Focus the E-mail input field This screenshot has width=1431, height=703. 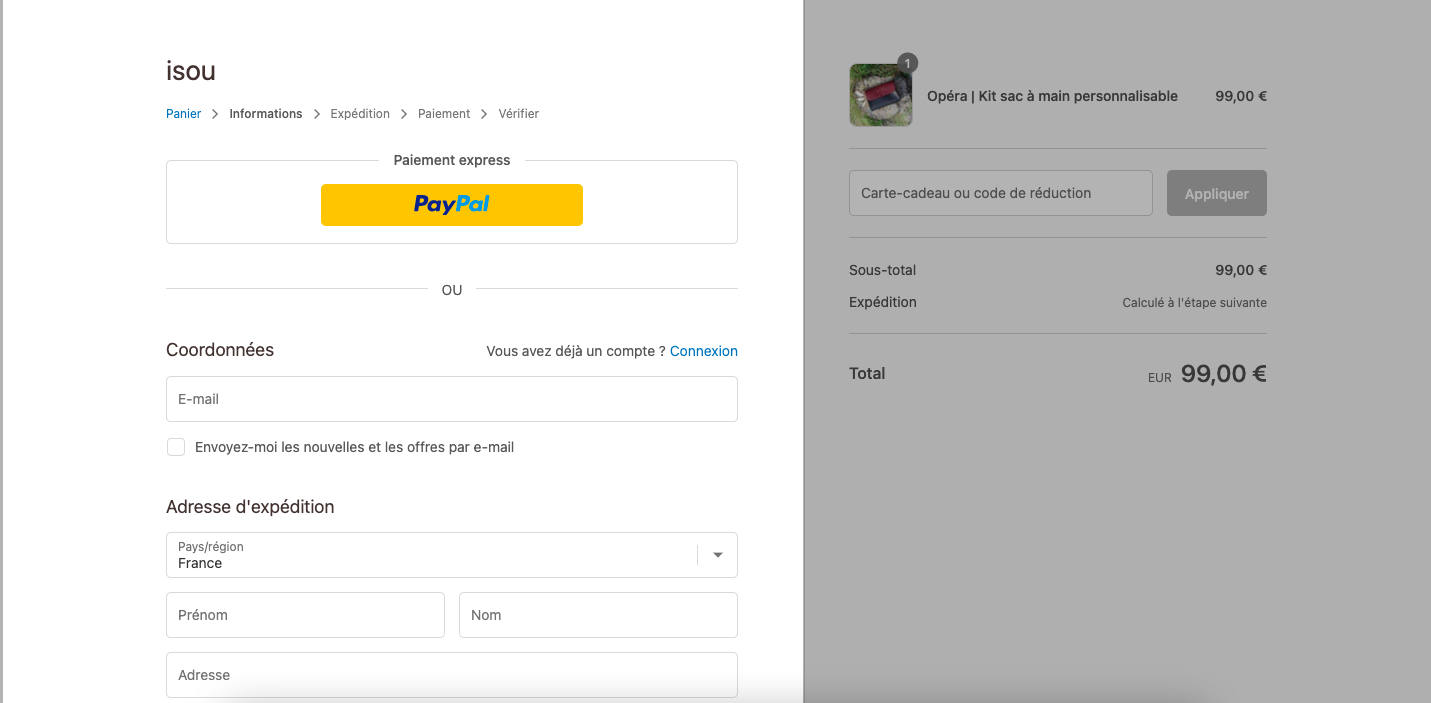point(452,399)
